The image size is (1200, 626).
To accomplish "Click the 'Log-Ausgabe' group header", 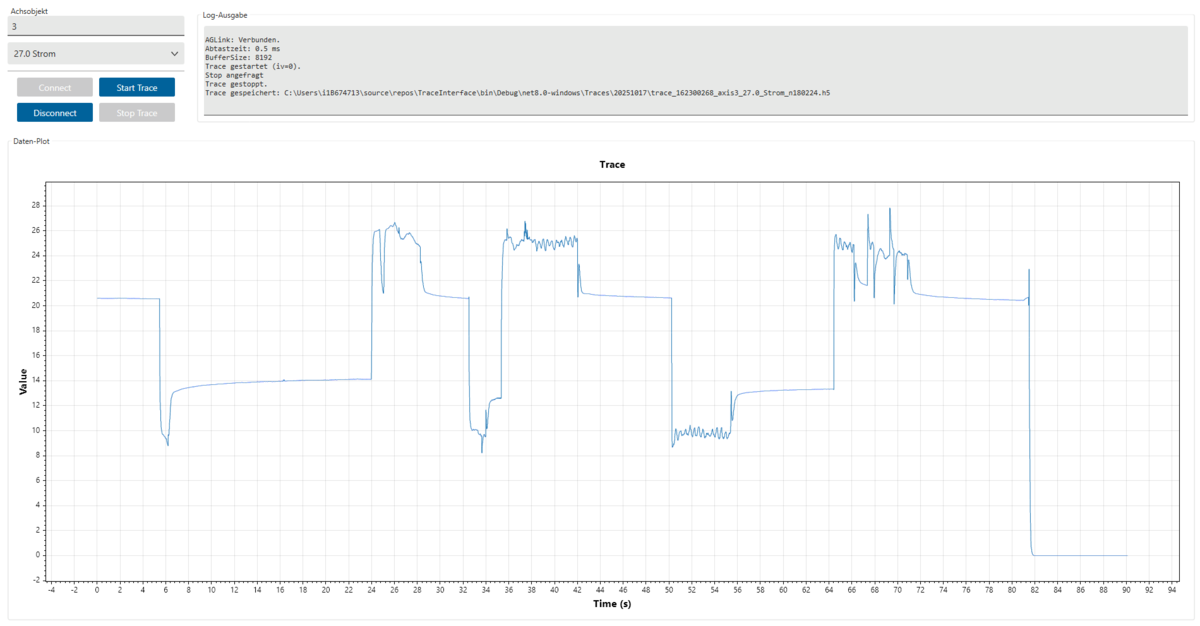I will 226,16.
